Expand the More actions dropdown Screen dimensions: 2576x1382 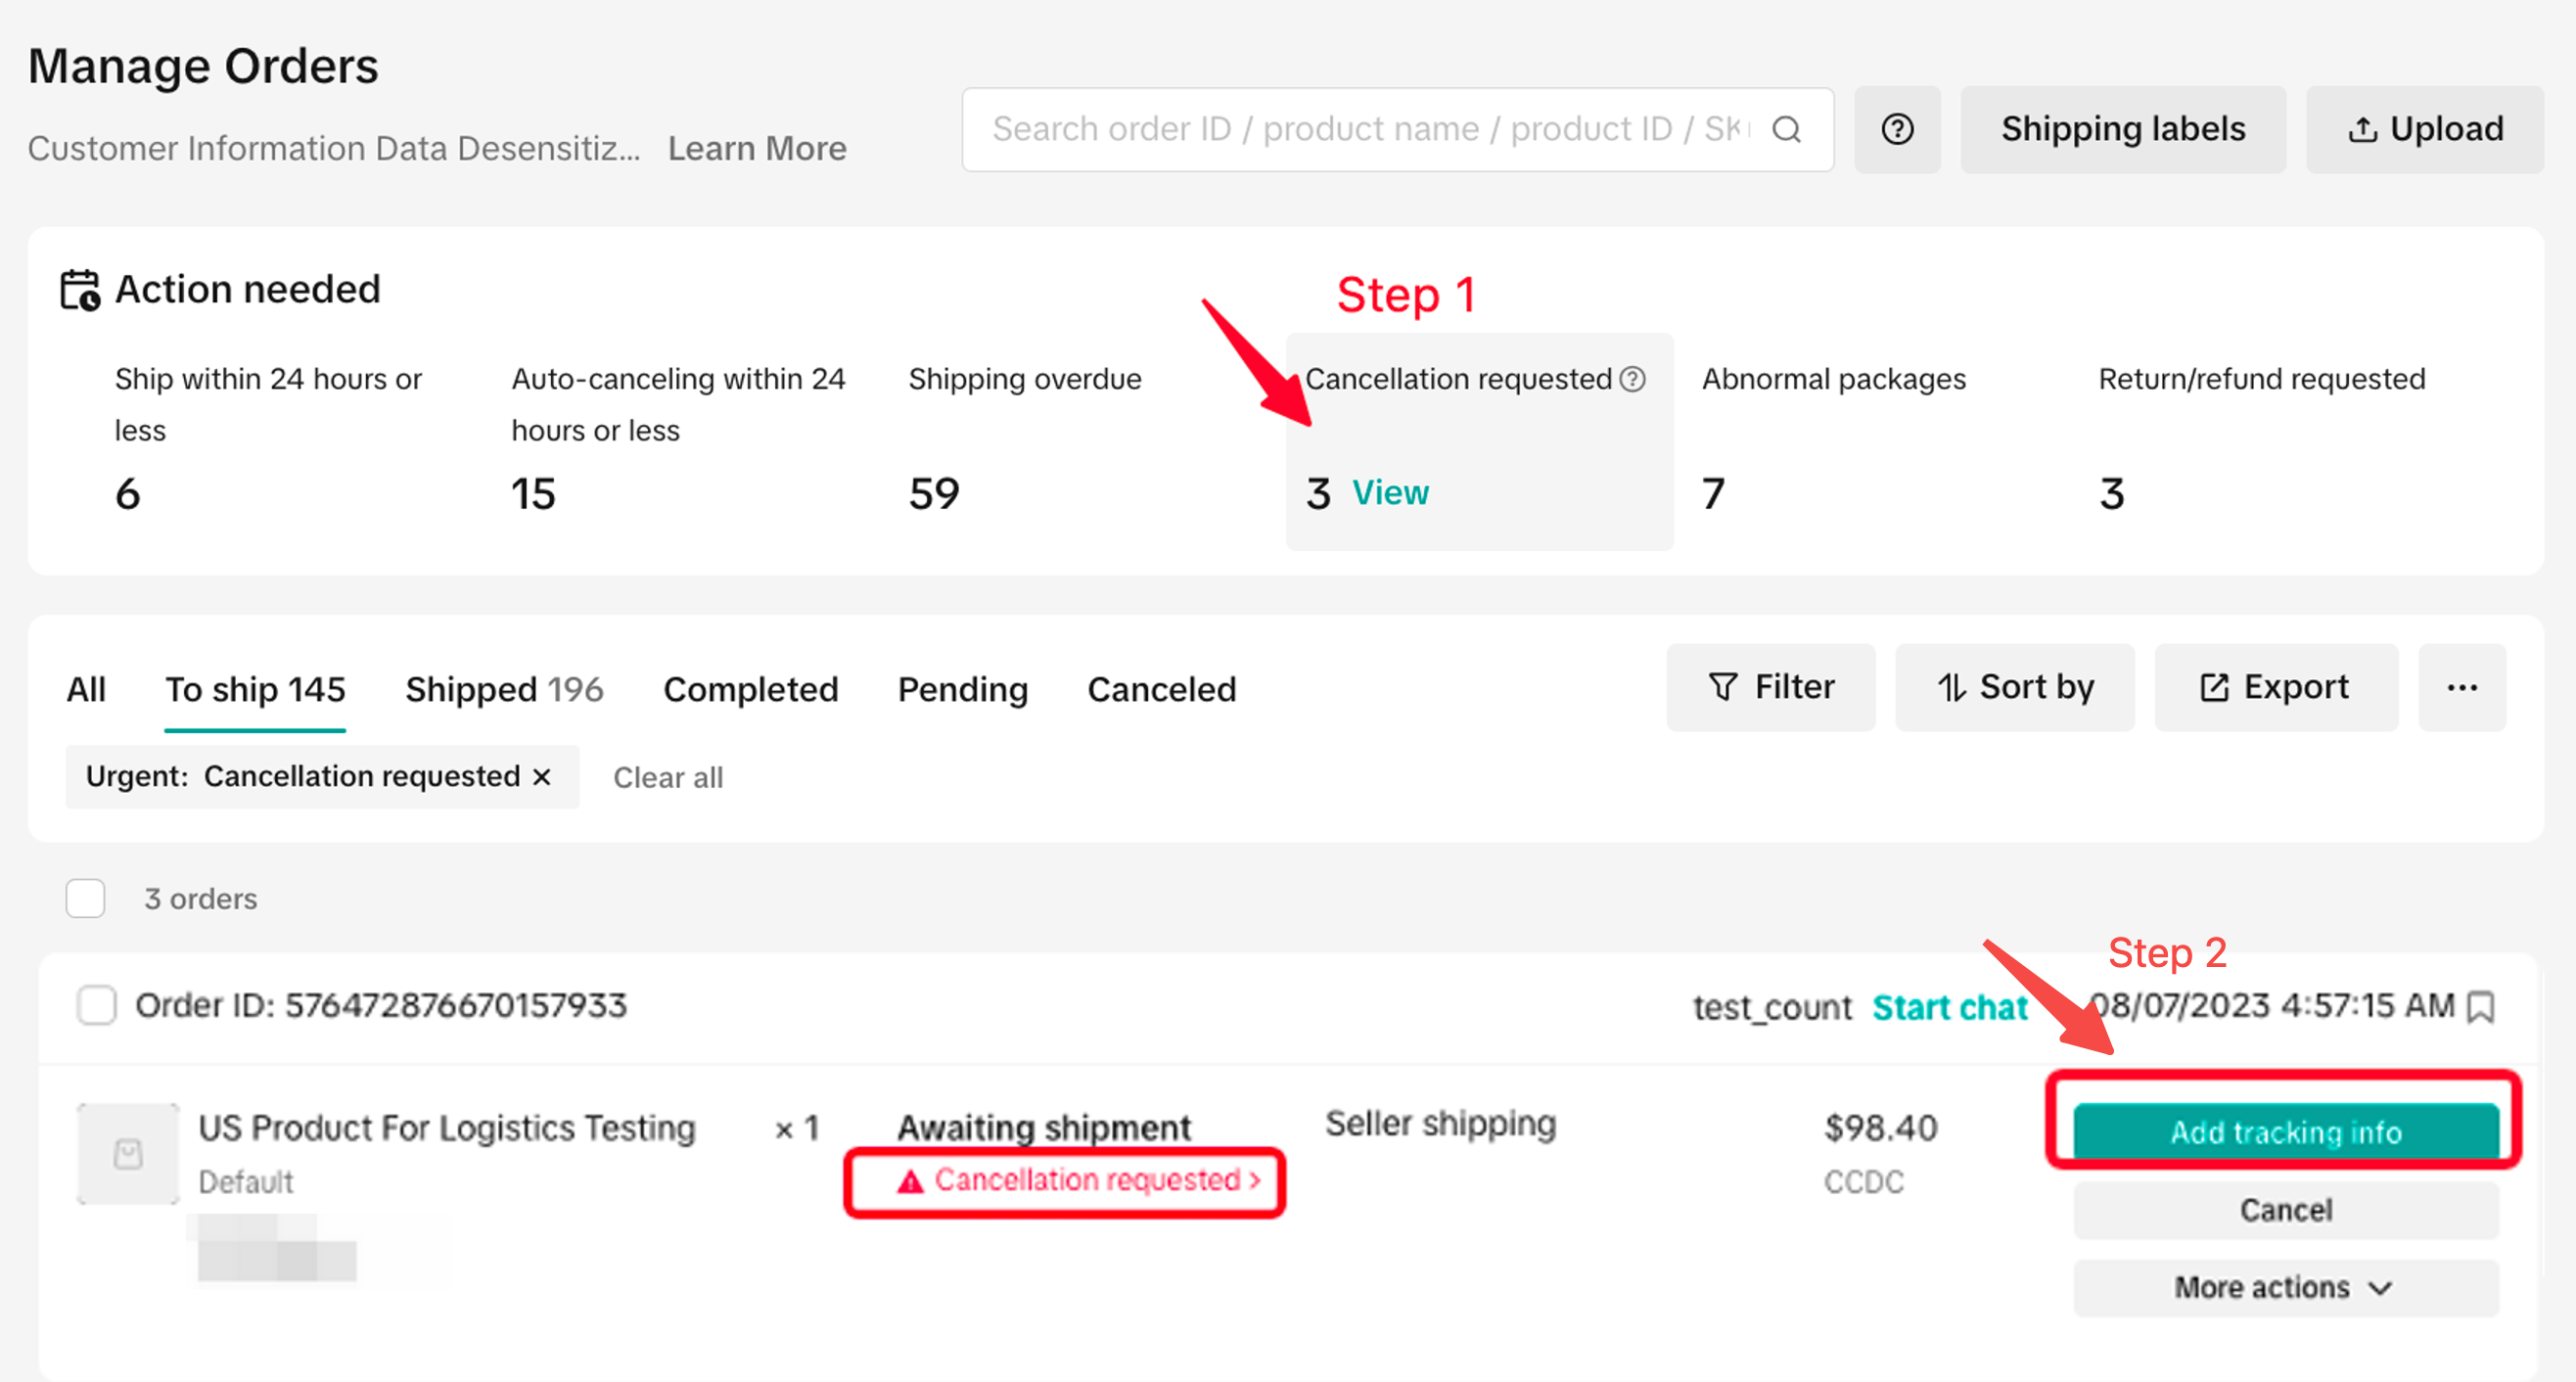point(2285,1287)
